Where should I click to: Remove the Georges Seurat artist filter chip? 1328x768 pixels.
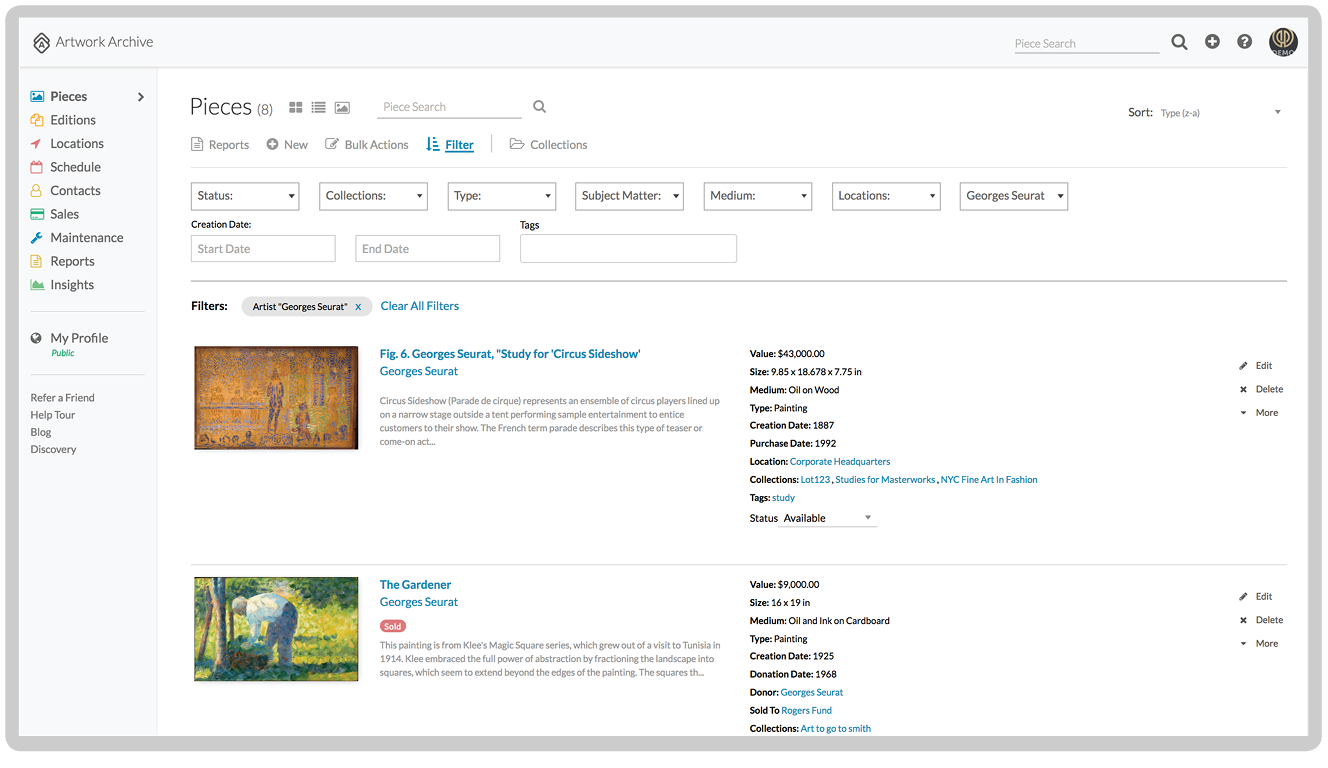pyautogui.click(x=358, y=306)
